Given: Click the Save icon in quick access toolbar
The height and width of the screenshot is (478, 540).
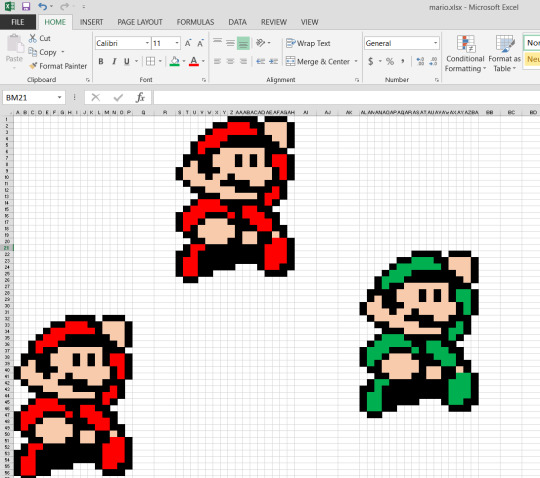Looking at the screenshot, I should click(x=25, y=6).
